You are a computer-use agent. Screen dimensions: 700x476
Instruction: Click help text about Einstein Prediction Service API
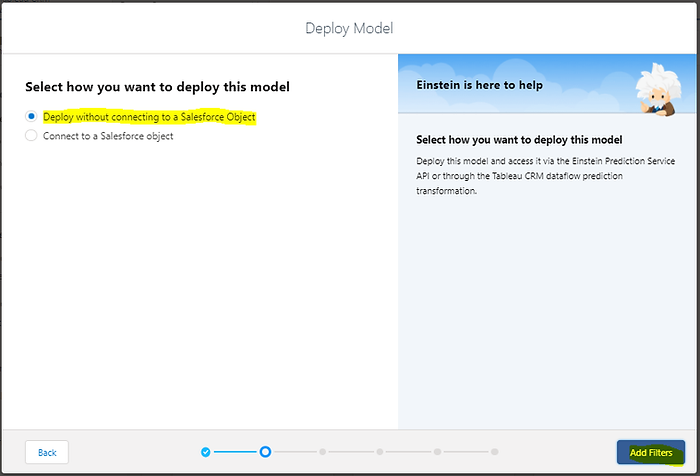coord(546,175)
